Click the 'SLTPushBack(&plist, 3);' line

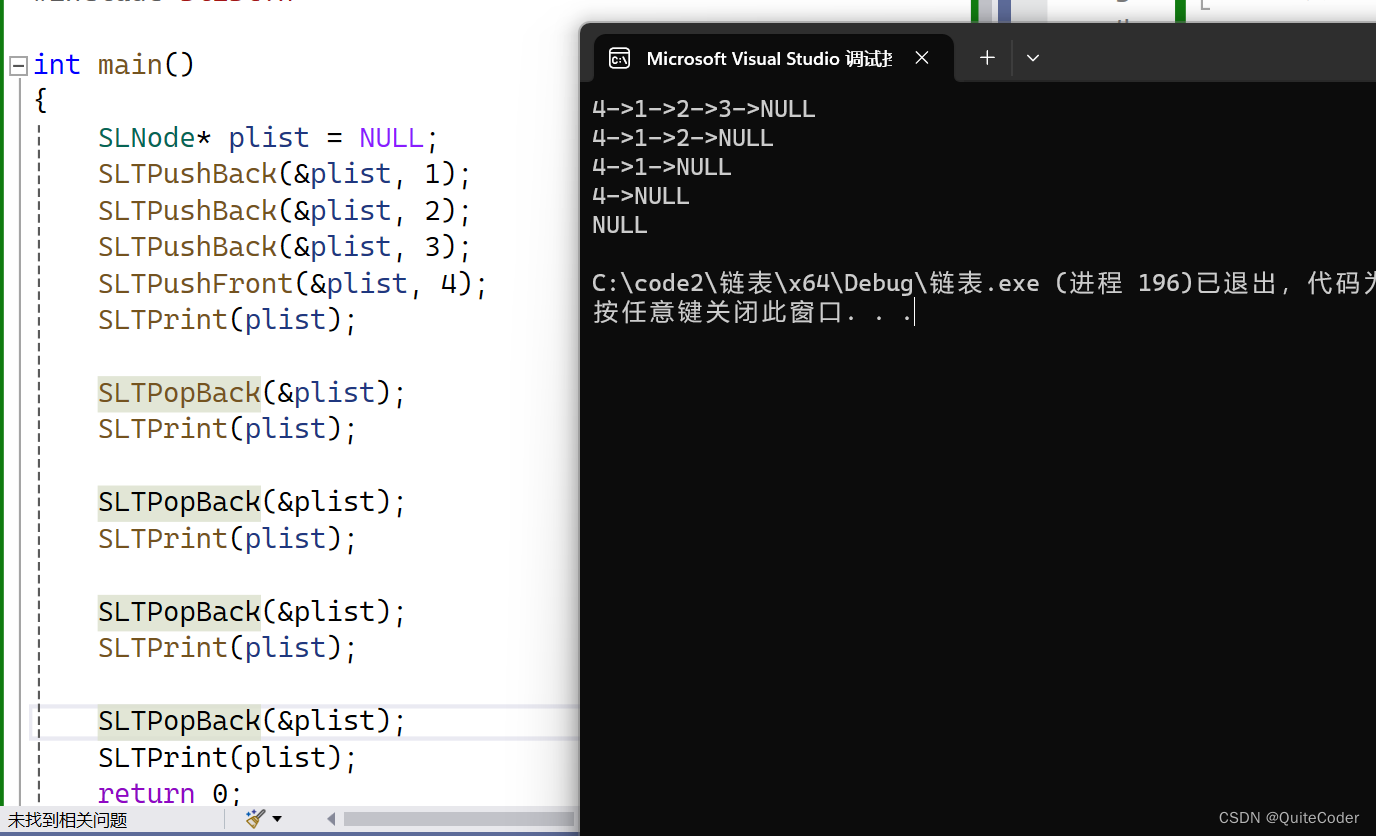(284, 247)
